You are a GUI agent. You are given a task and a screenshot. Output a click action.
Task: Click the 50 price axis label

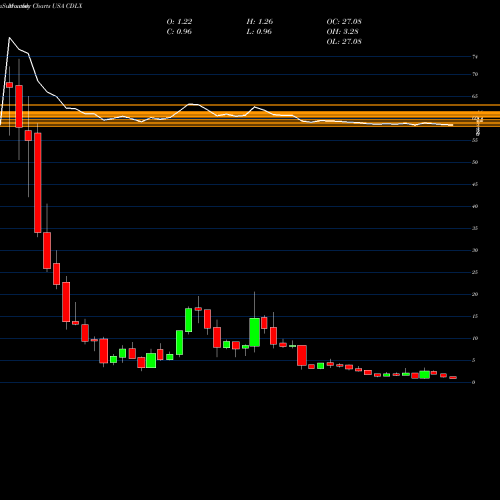tap(475, 162)
